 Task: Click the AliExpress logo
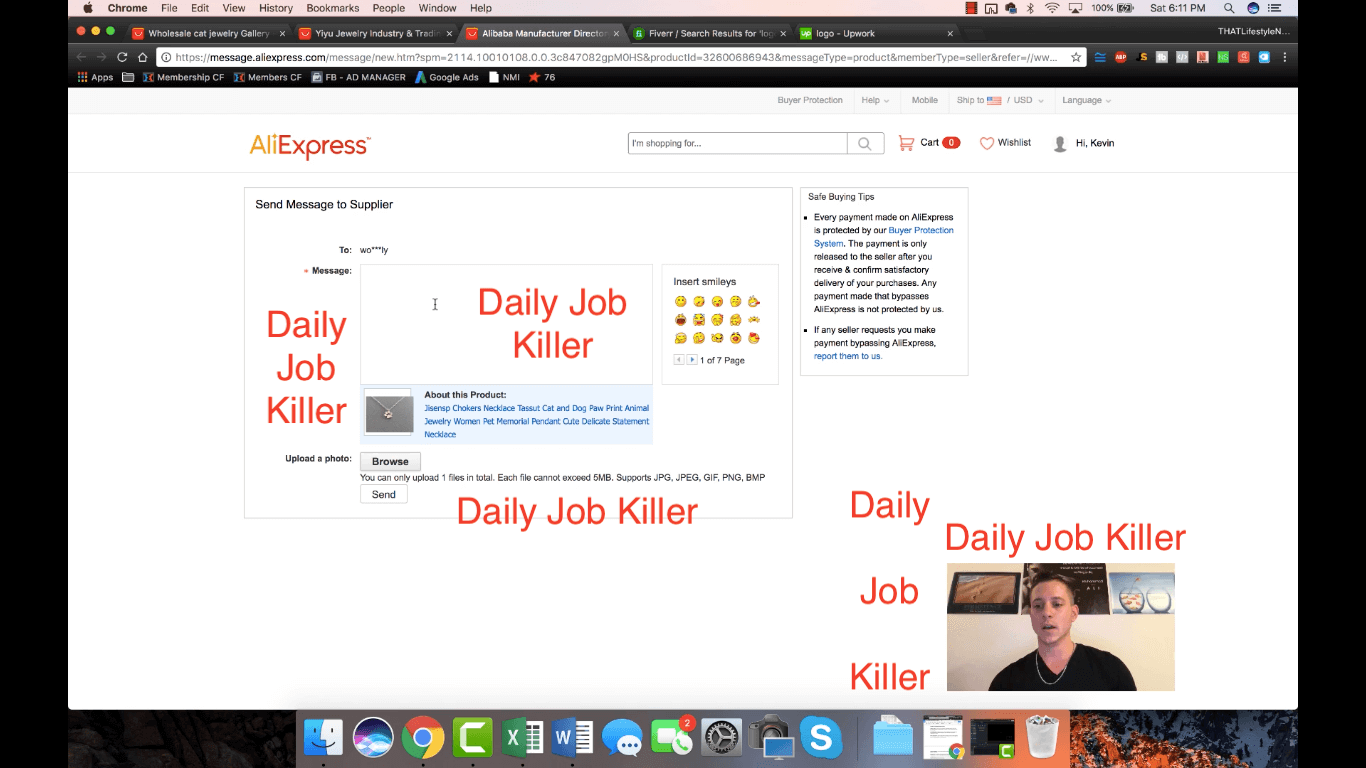pyautogui.click(x=310, y=146)
